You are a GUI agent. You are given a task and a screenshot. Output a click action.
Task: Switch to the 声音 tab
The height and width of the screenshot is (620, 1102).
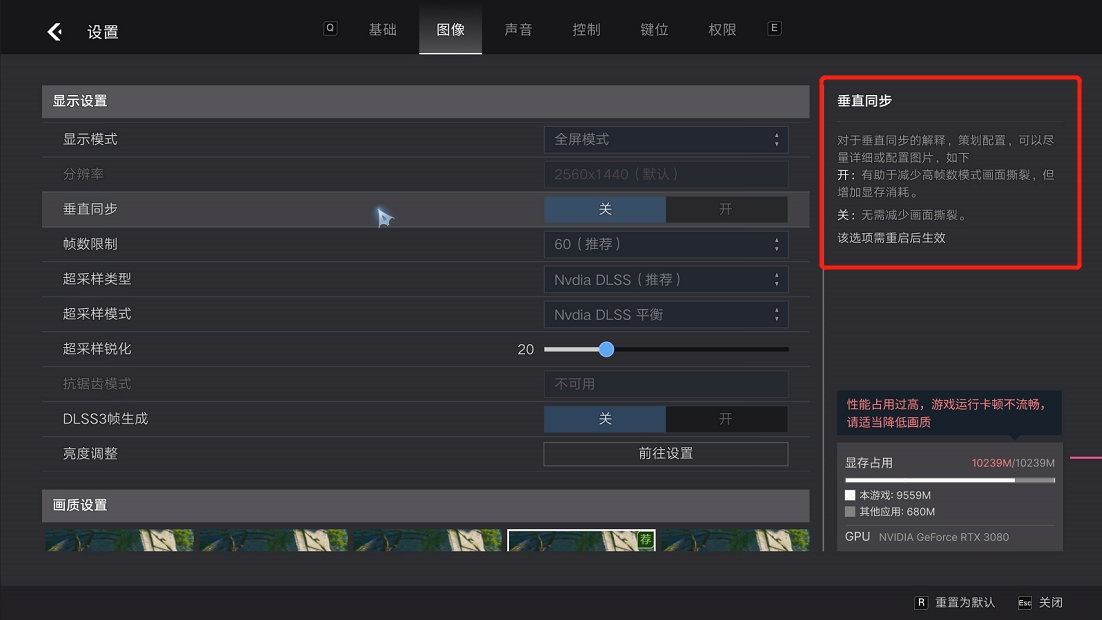pyautogui.click(x=518, y=29)
